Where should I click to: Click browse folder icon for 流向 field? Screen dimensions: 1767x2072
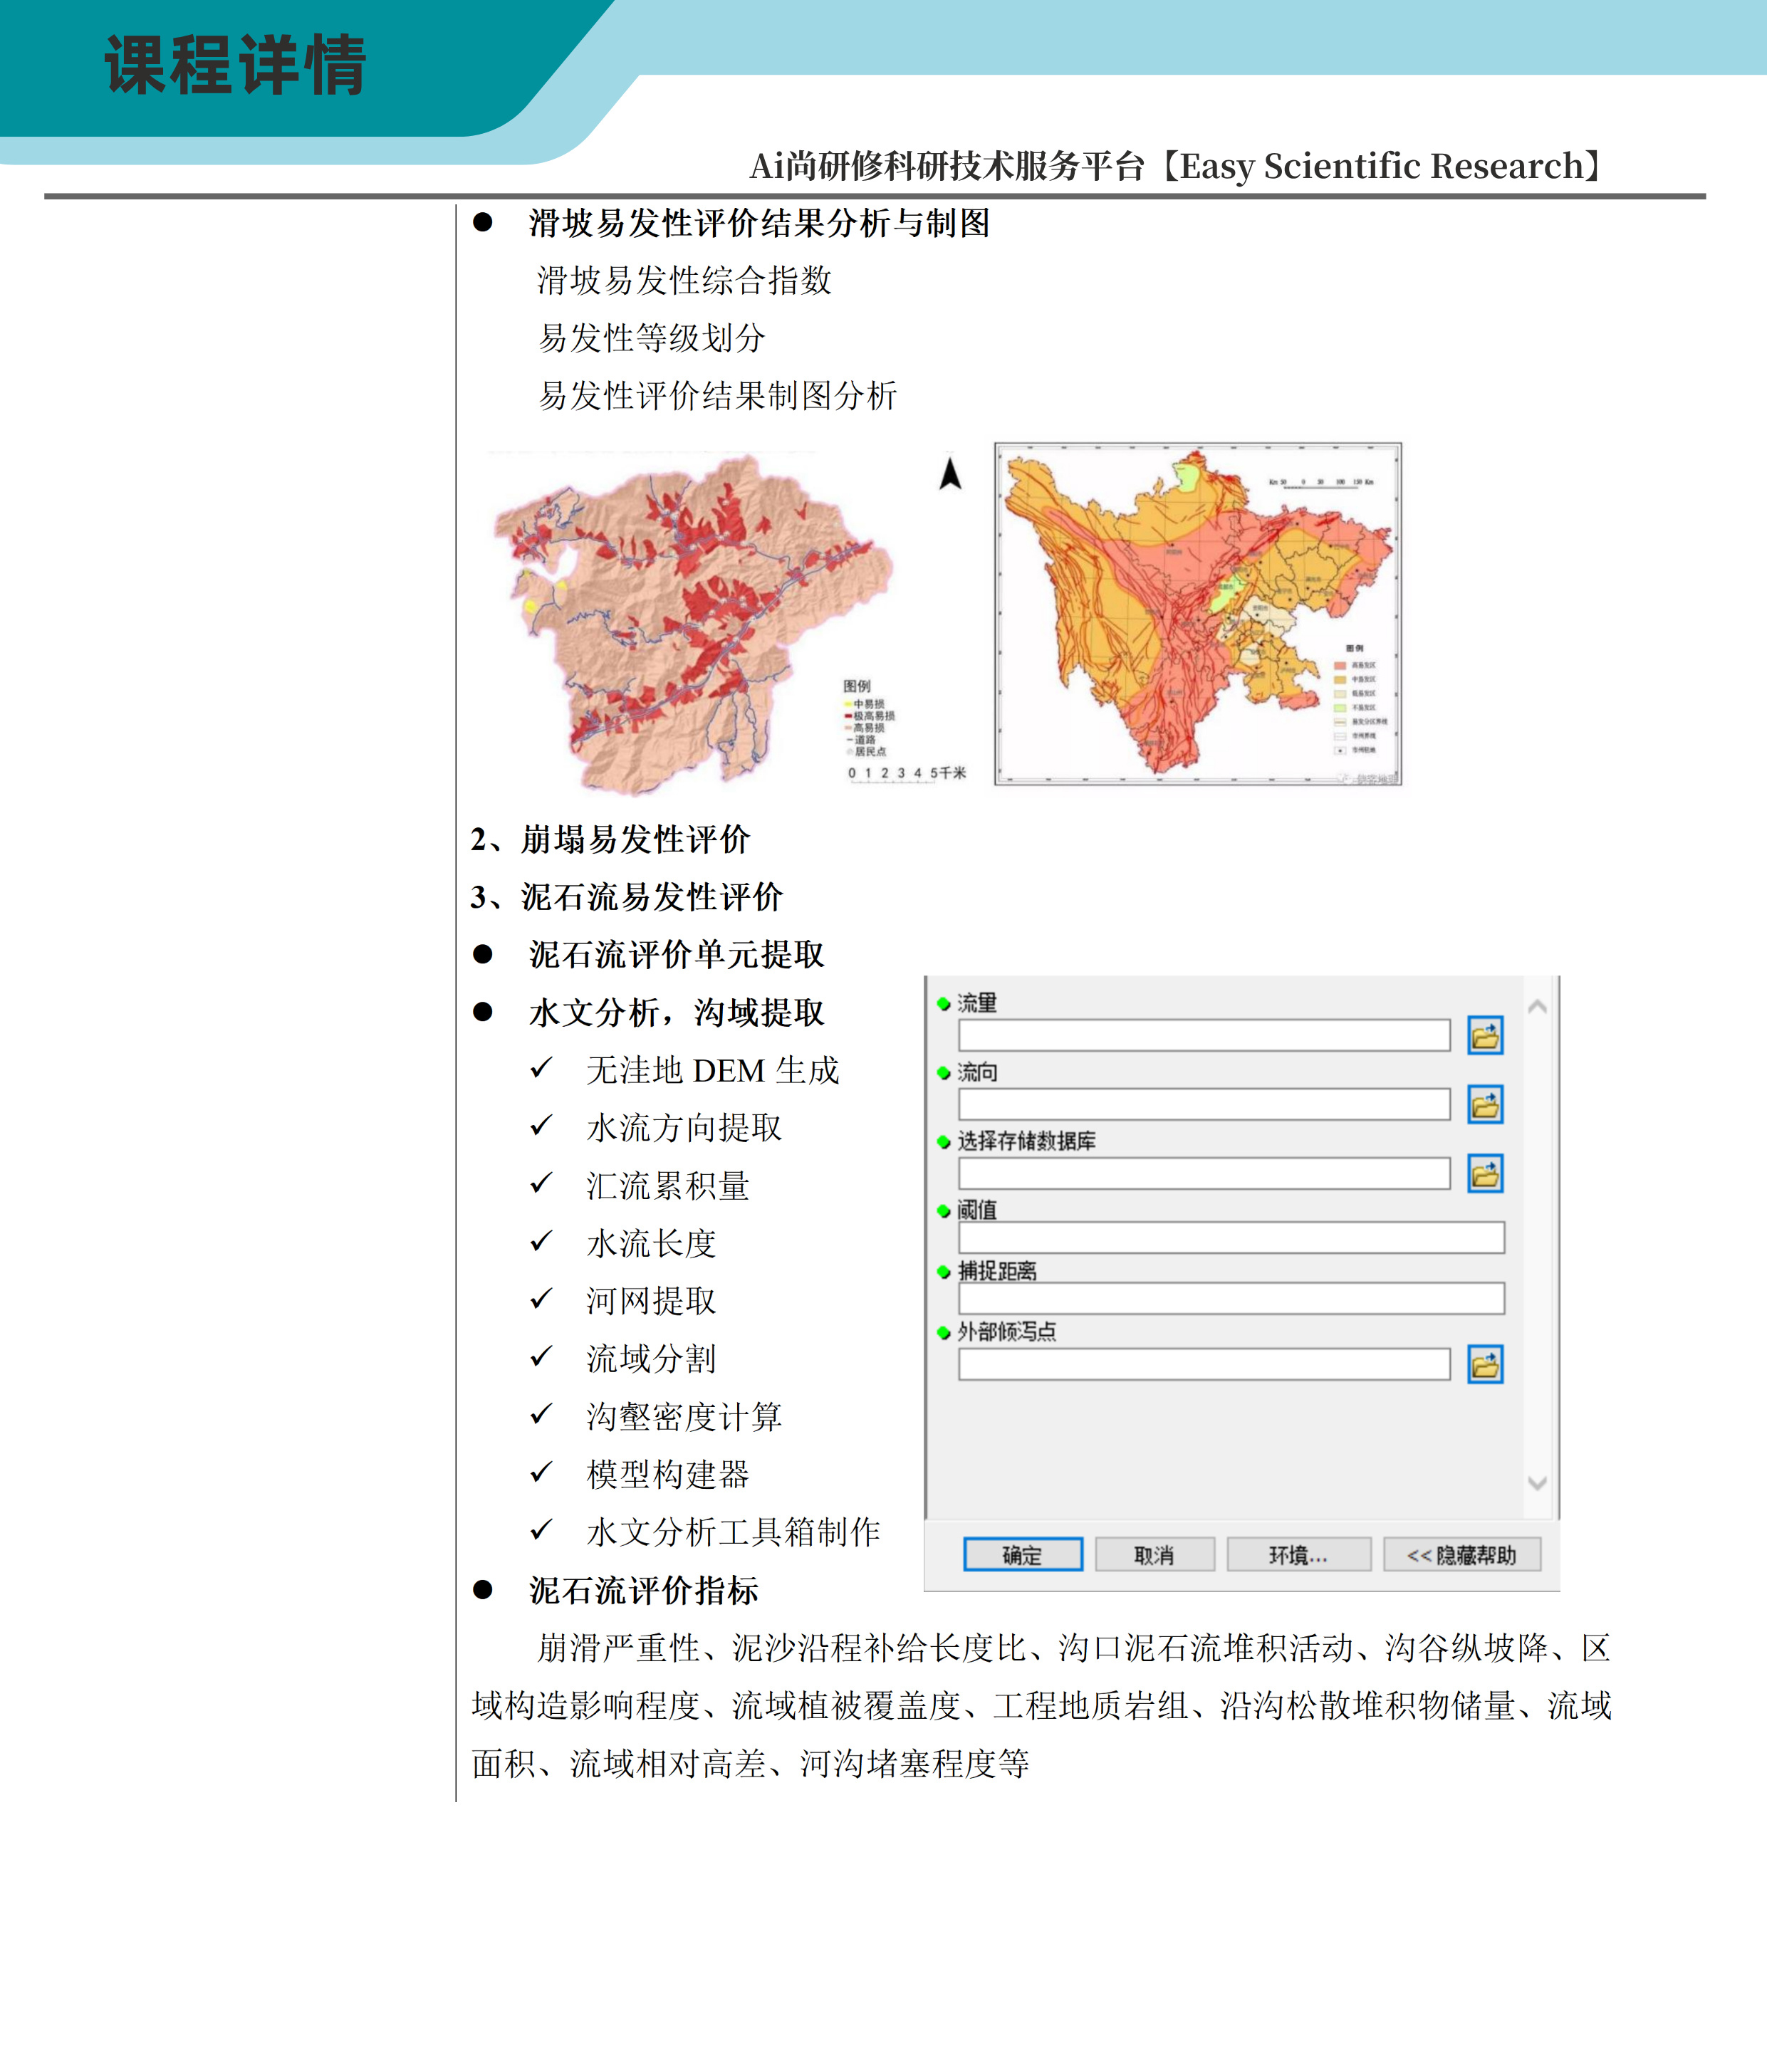(x=1485, y=1104)
